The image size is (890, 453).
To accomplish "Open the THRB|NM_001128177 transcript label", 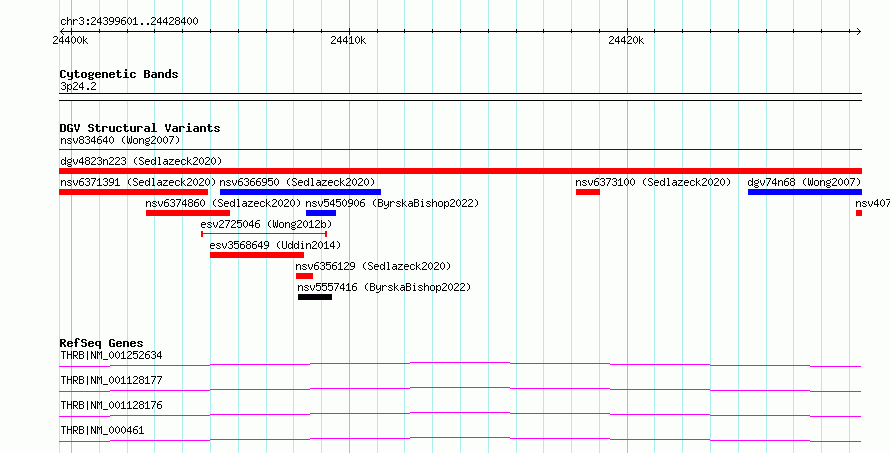I will pyautogui.click(x=111, y=380).
